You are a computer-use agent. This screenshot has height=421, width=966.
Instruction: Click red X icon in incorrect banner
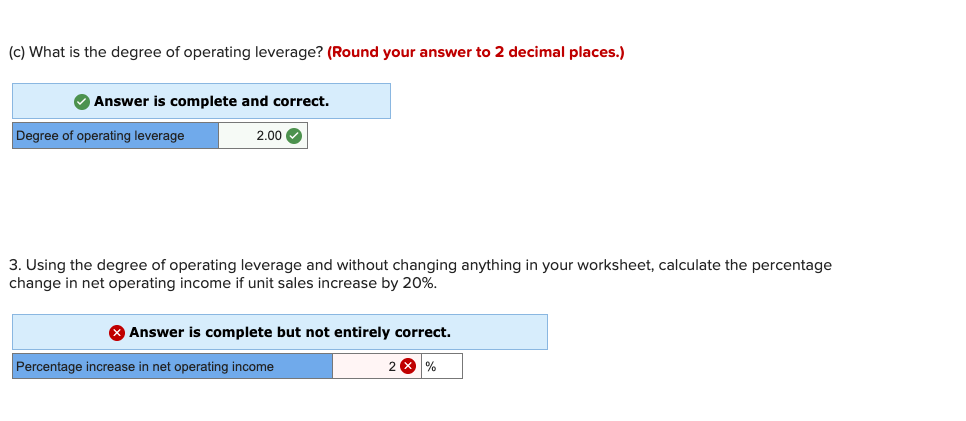(x=117, y=333)
